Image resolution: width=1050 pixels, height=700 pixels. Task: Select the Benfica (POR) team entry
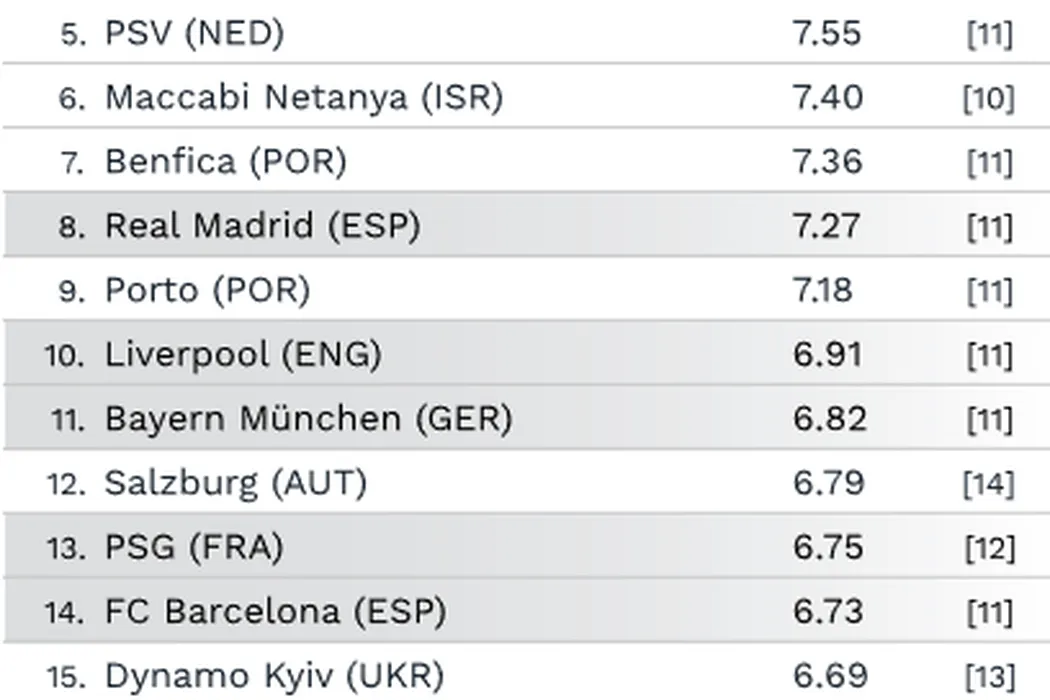(x=225, y=162)
